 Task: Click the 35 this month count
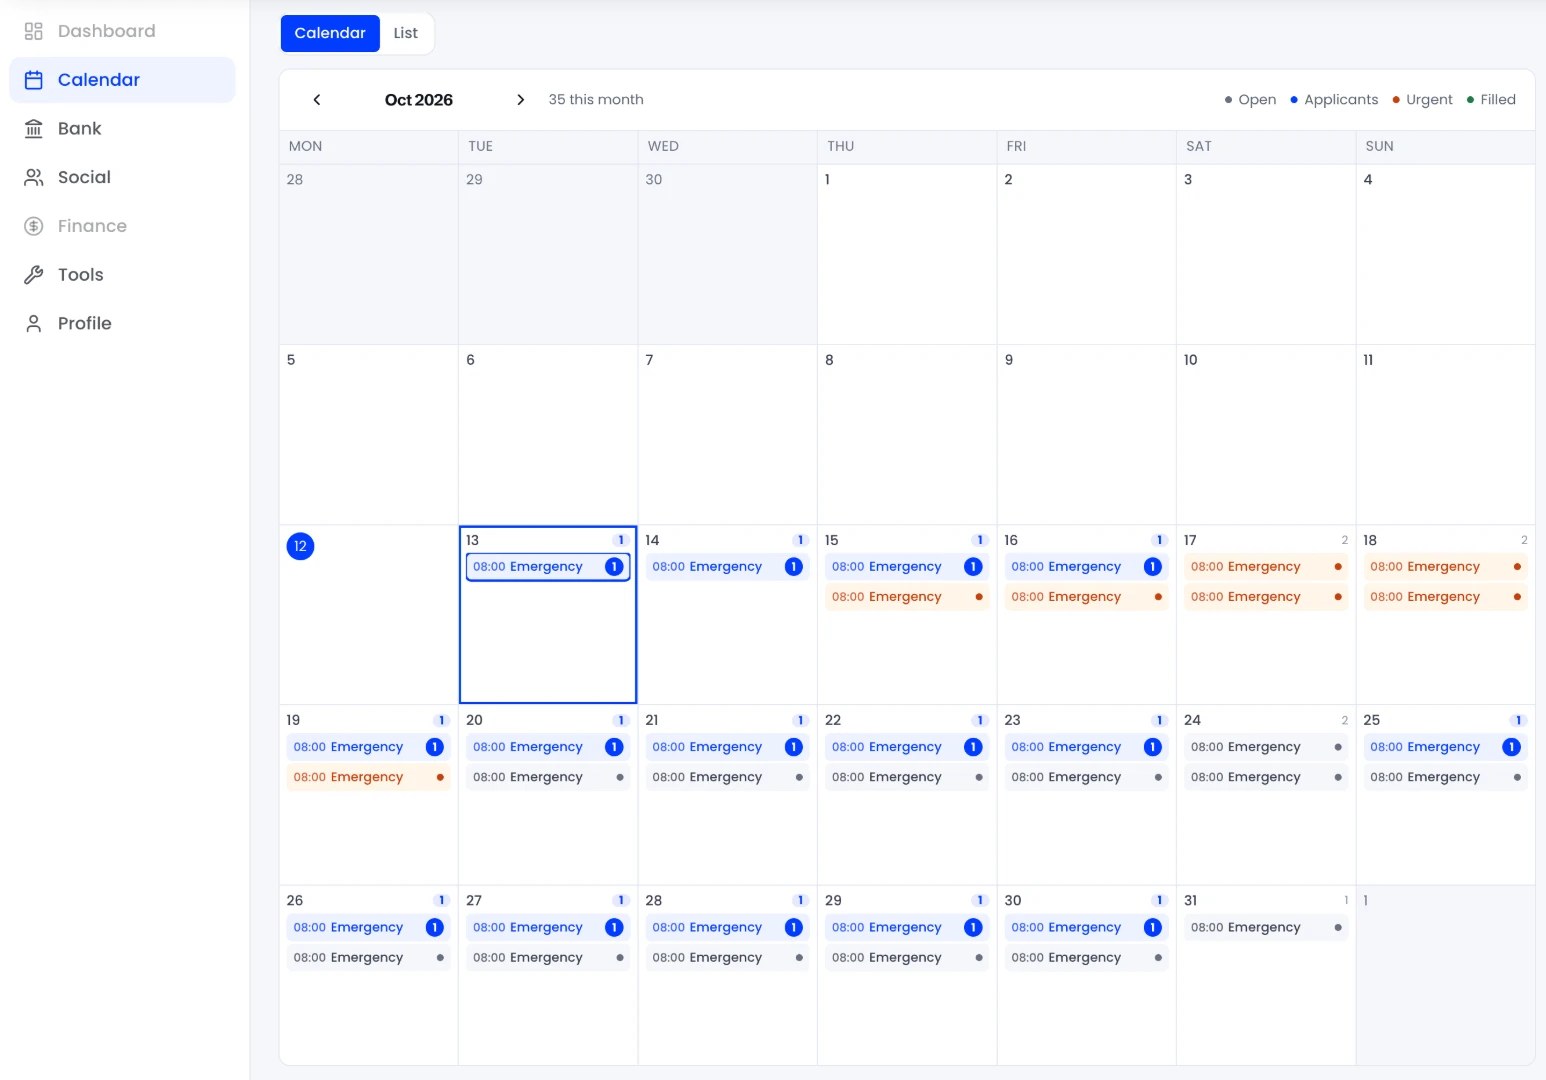596,100
